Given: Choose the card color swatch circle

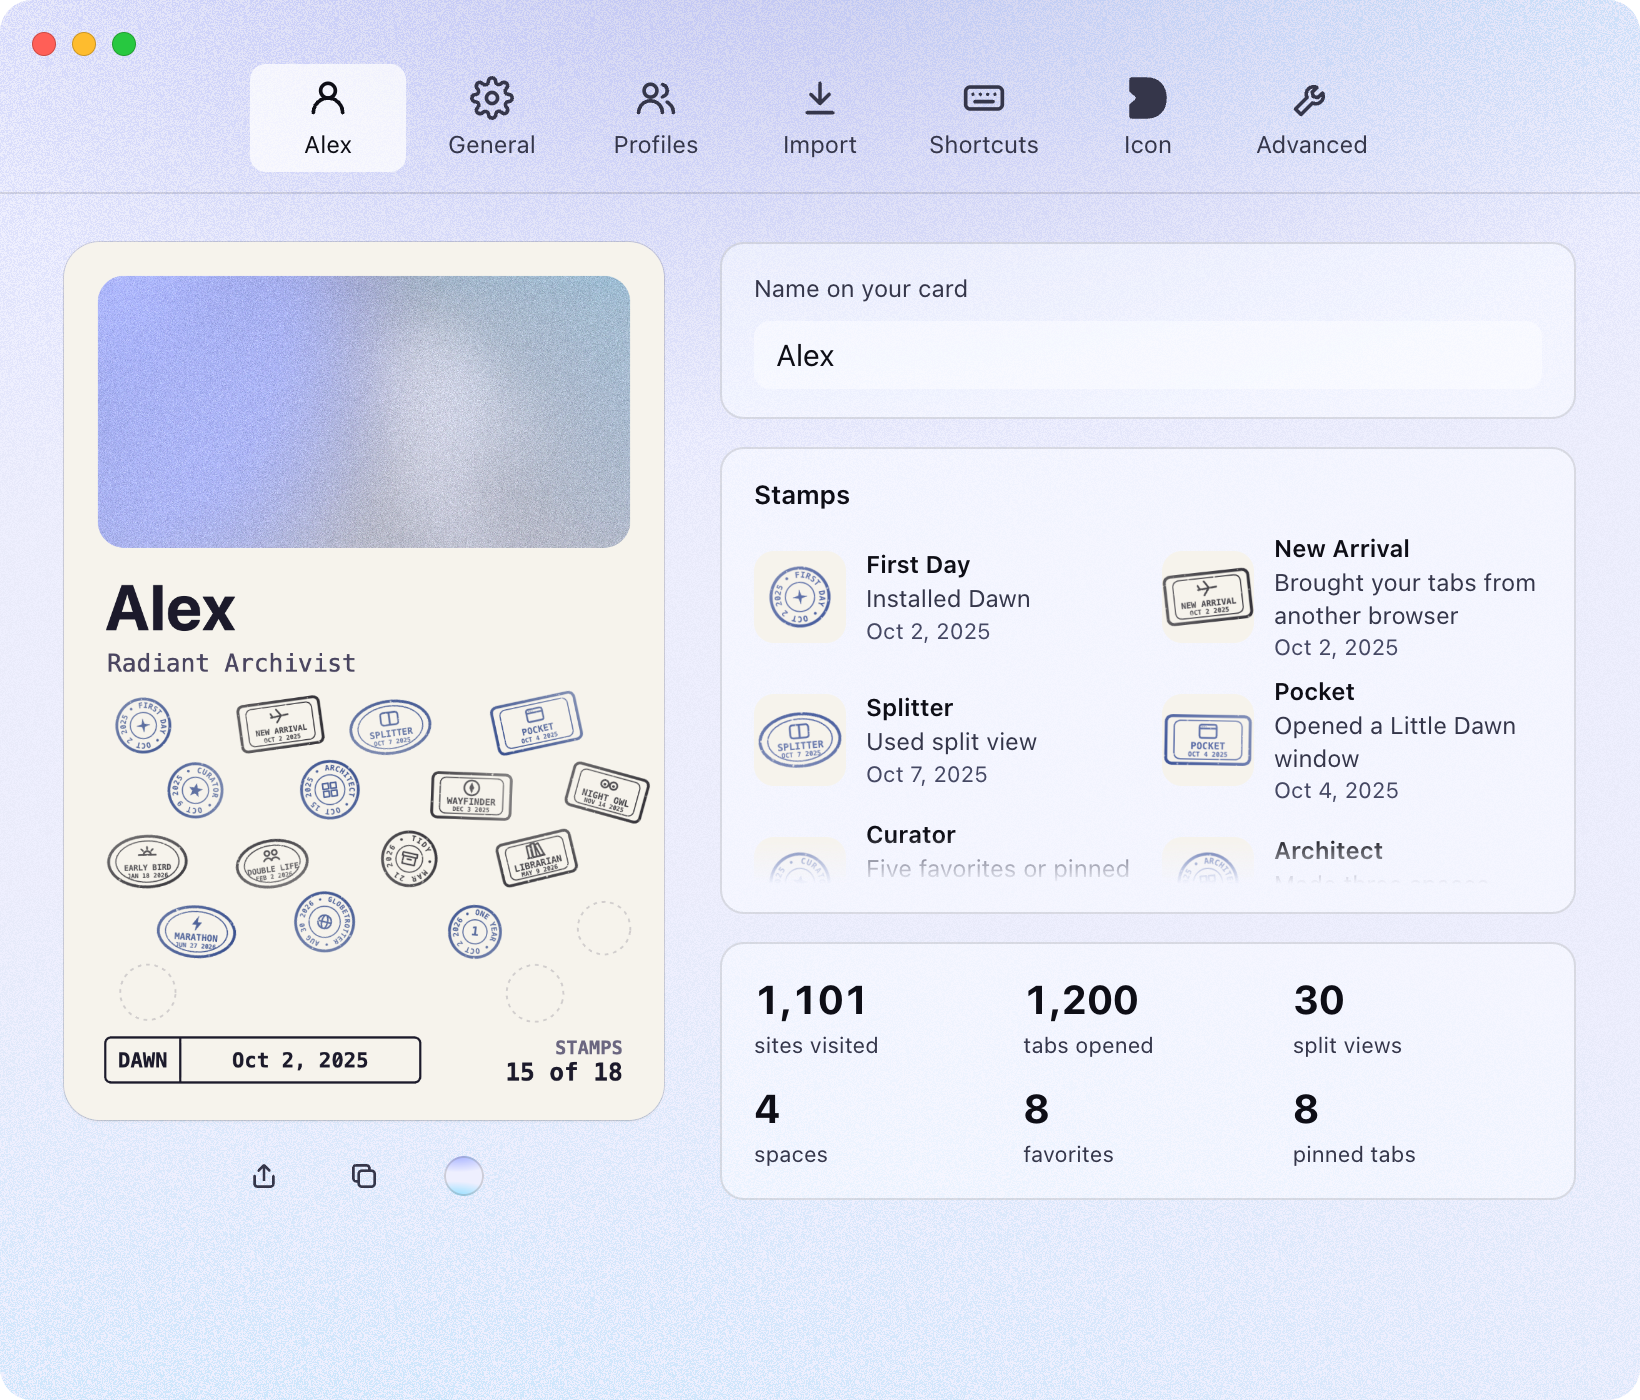Looking at the screenshot, I should tap(464, 1176).
